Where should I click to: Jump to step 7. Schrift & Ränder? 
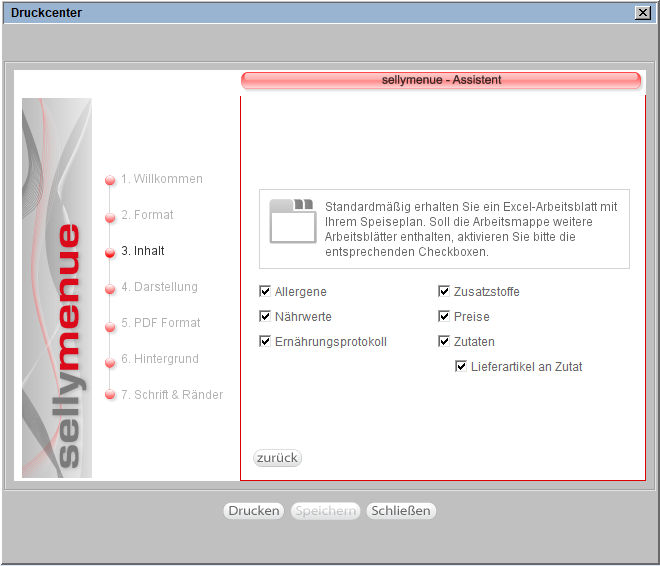click(x=172, y=395)
